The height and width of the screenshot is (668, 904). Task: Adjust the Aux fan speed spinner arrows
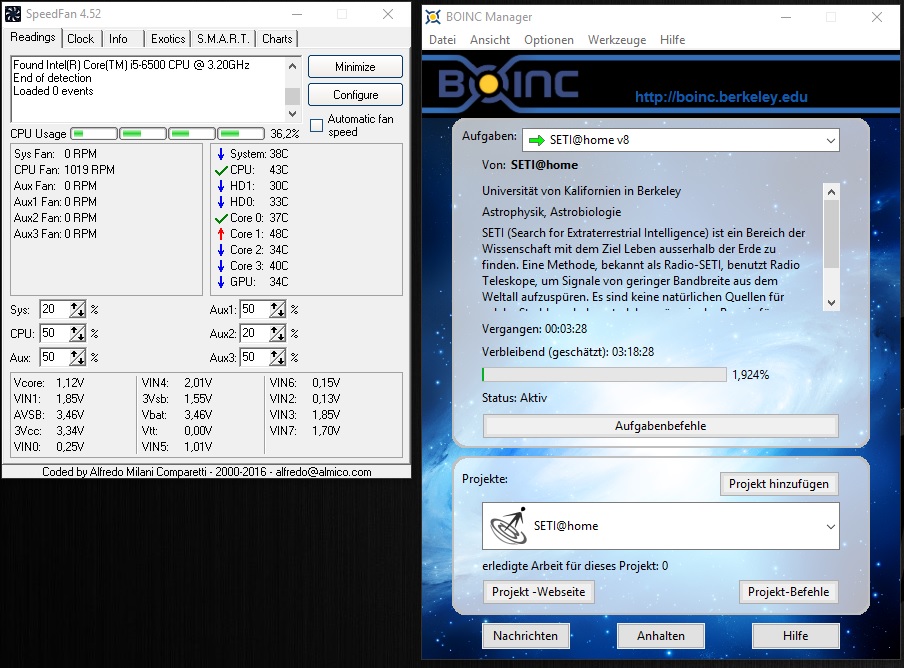(78, 357)
